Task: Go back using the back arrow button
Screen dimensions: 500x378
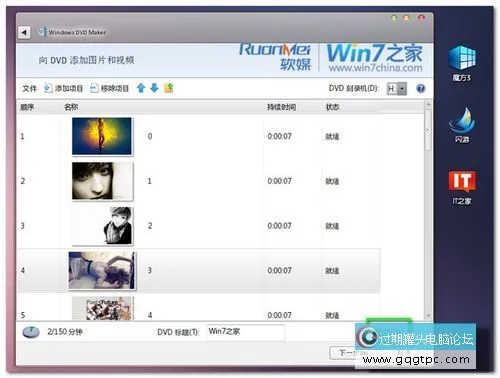Action: pyautogui.click(x=24, y=32)
